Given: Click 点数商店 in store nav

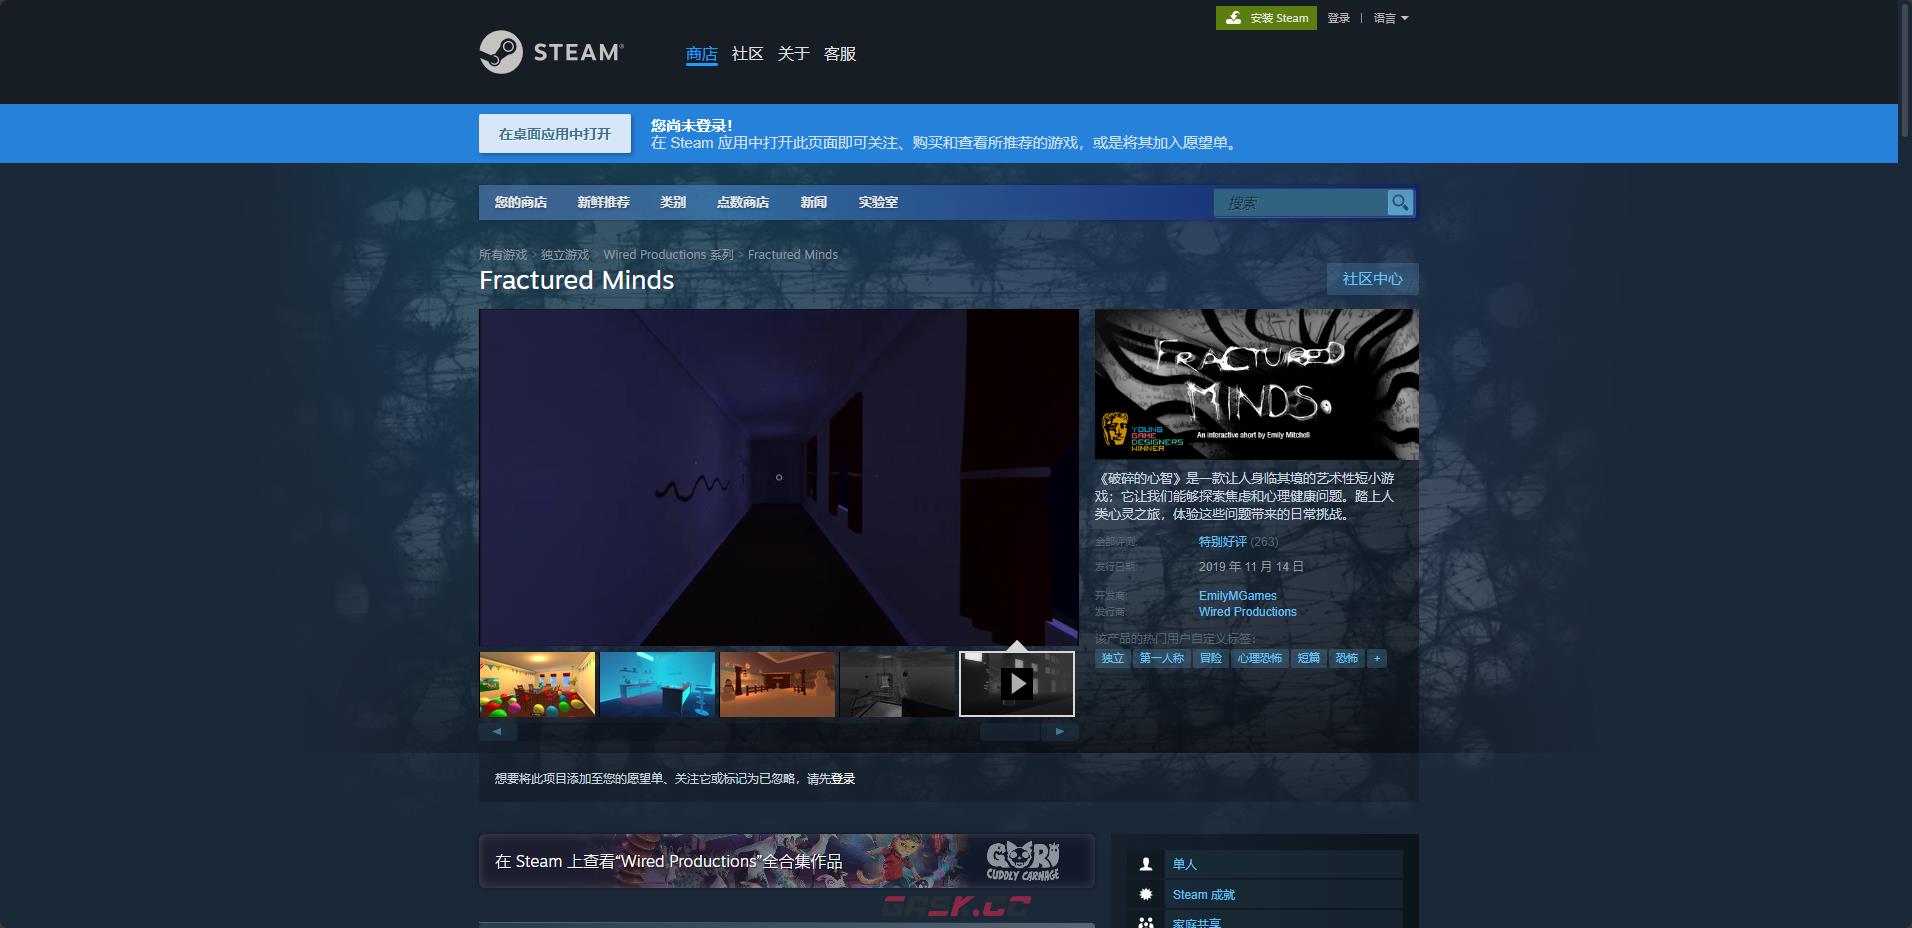Looking at the screenshot, I should [x=742, y=202].
